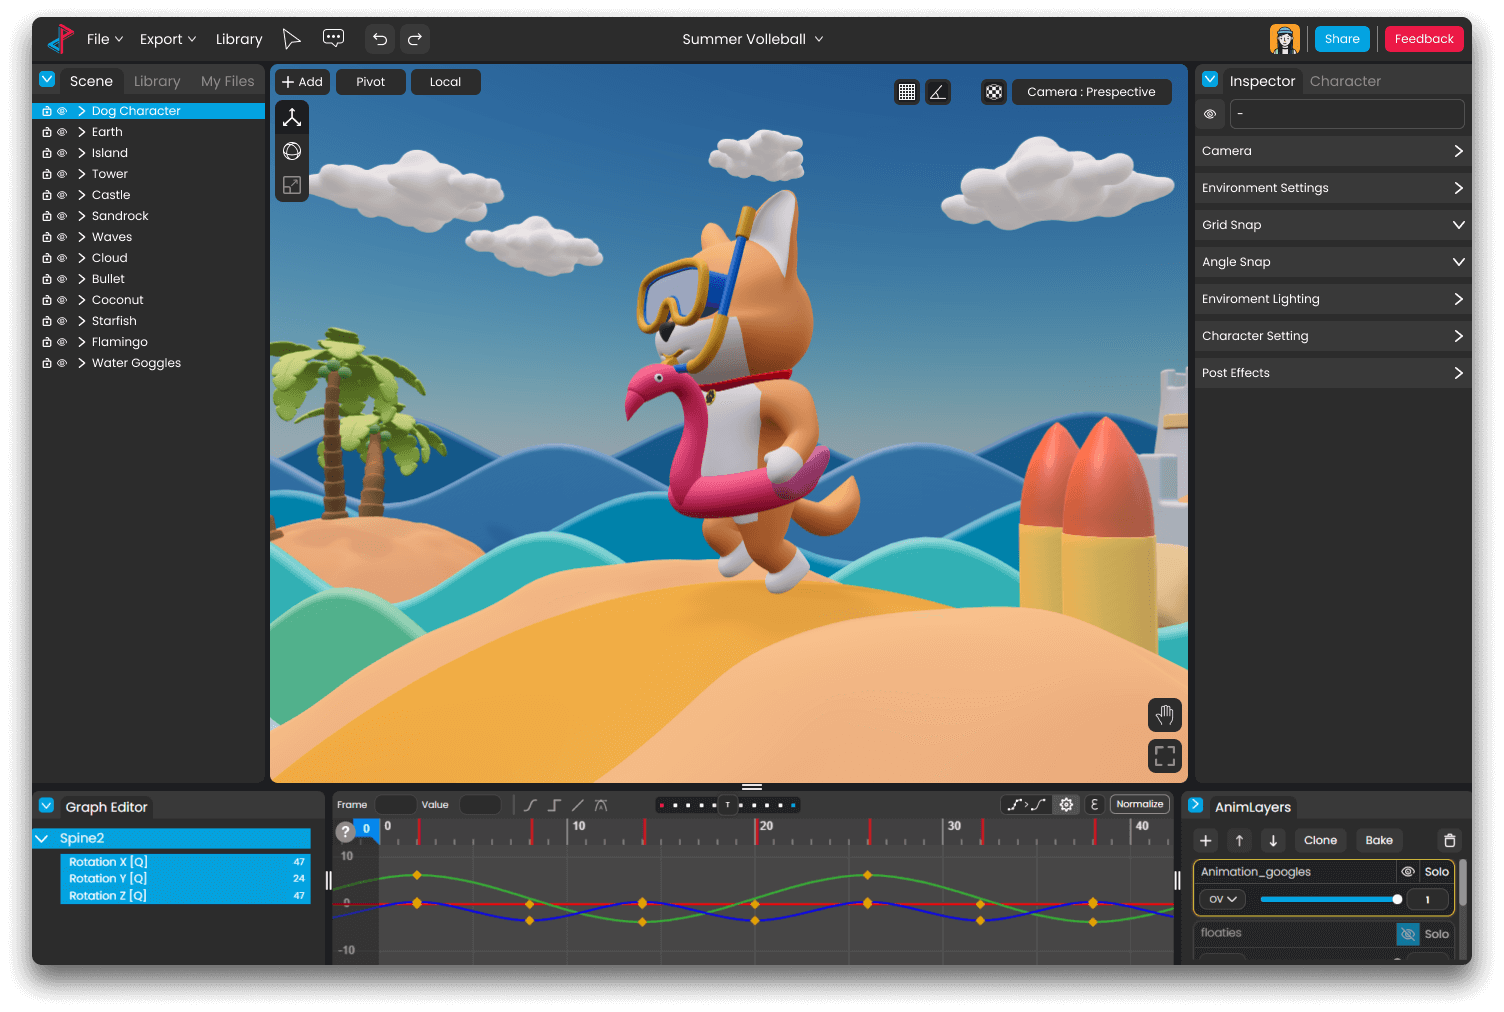Click the Bake layer button
Screen dimensions: 1504x1012
1379,841
